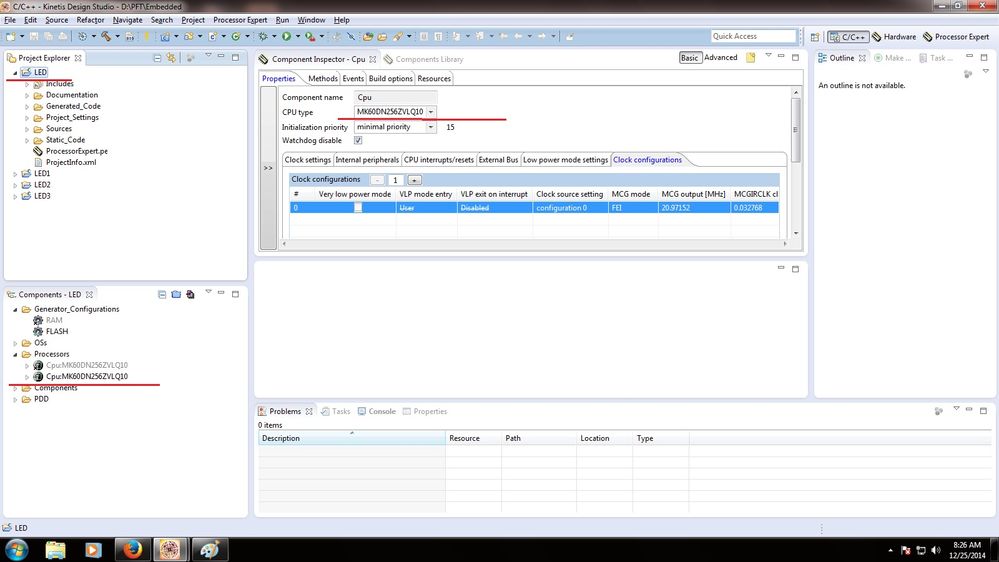999x562 pixels.
Task: Open the media player taskbar icon
Action: (x=94, y=549)
